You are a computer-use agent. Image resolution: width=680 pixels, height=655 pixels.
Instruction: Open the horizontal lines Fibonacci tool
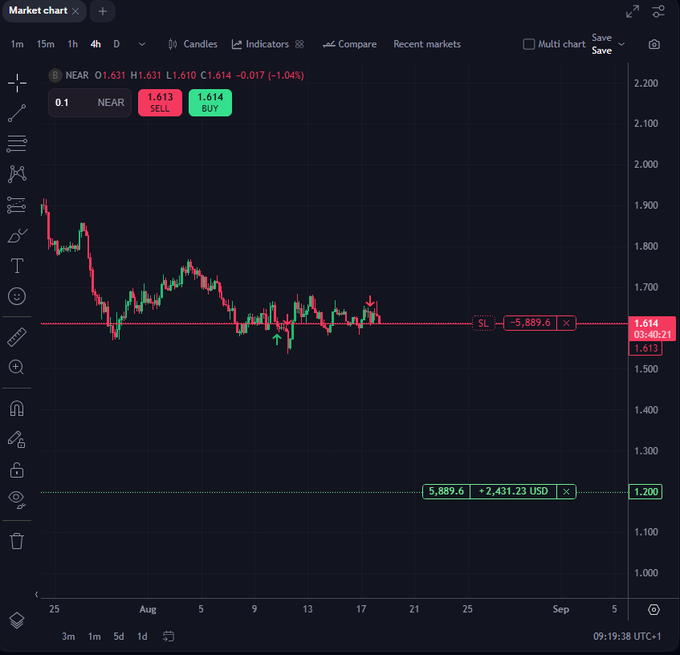click(17, 144)
